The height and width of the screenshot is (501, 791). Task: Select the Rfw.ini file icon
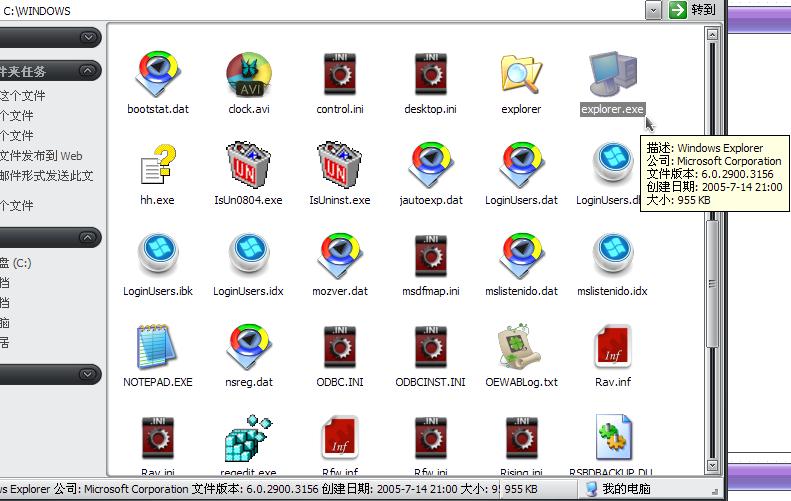pos(430,437)
